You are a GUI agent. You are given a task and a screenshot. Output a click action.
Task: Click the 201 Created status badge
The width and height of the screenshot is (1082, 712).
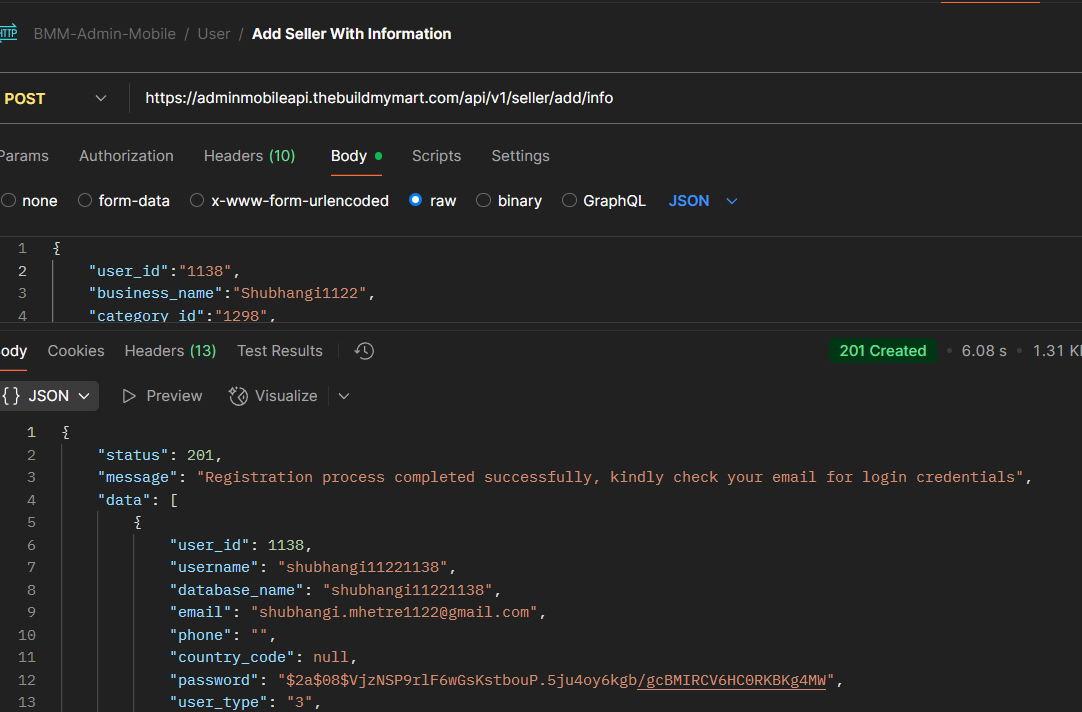coord(883,351)
